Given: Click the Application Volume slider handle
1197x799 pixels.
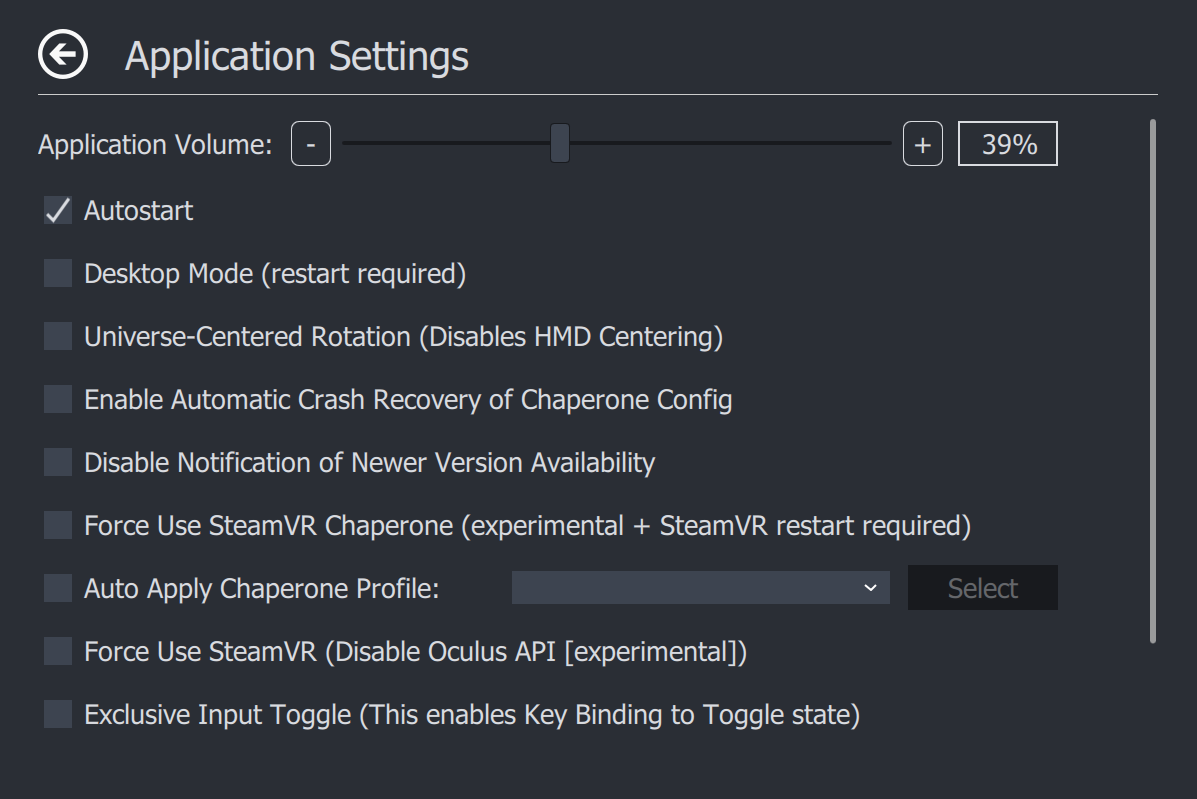Looking at the screenshot, I should tap(560, 143).
